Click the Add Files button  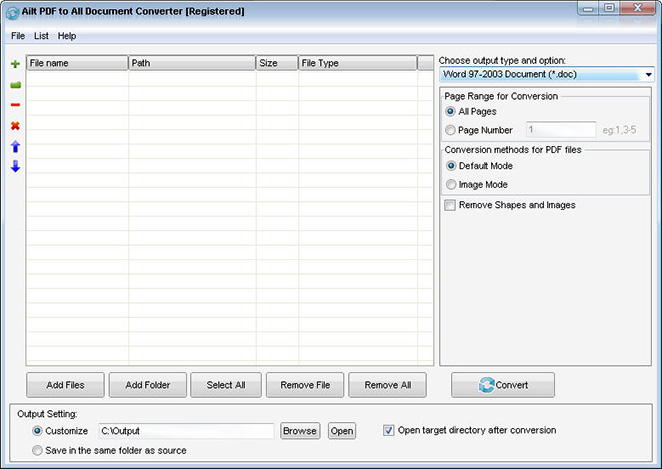pos(65,385)
